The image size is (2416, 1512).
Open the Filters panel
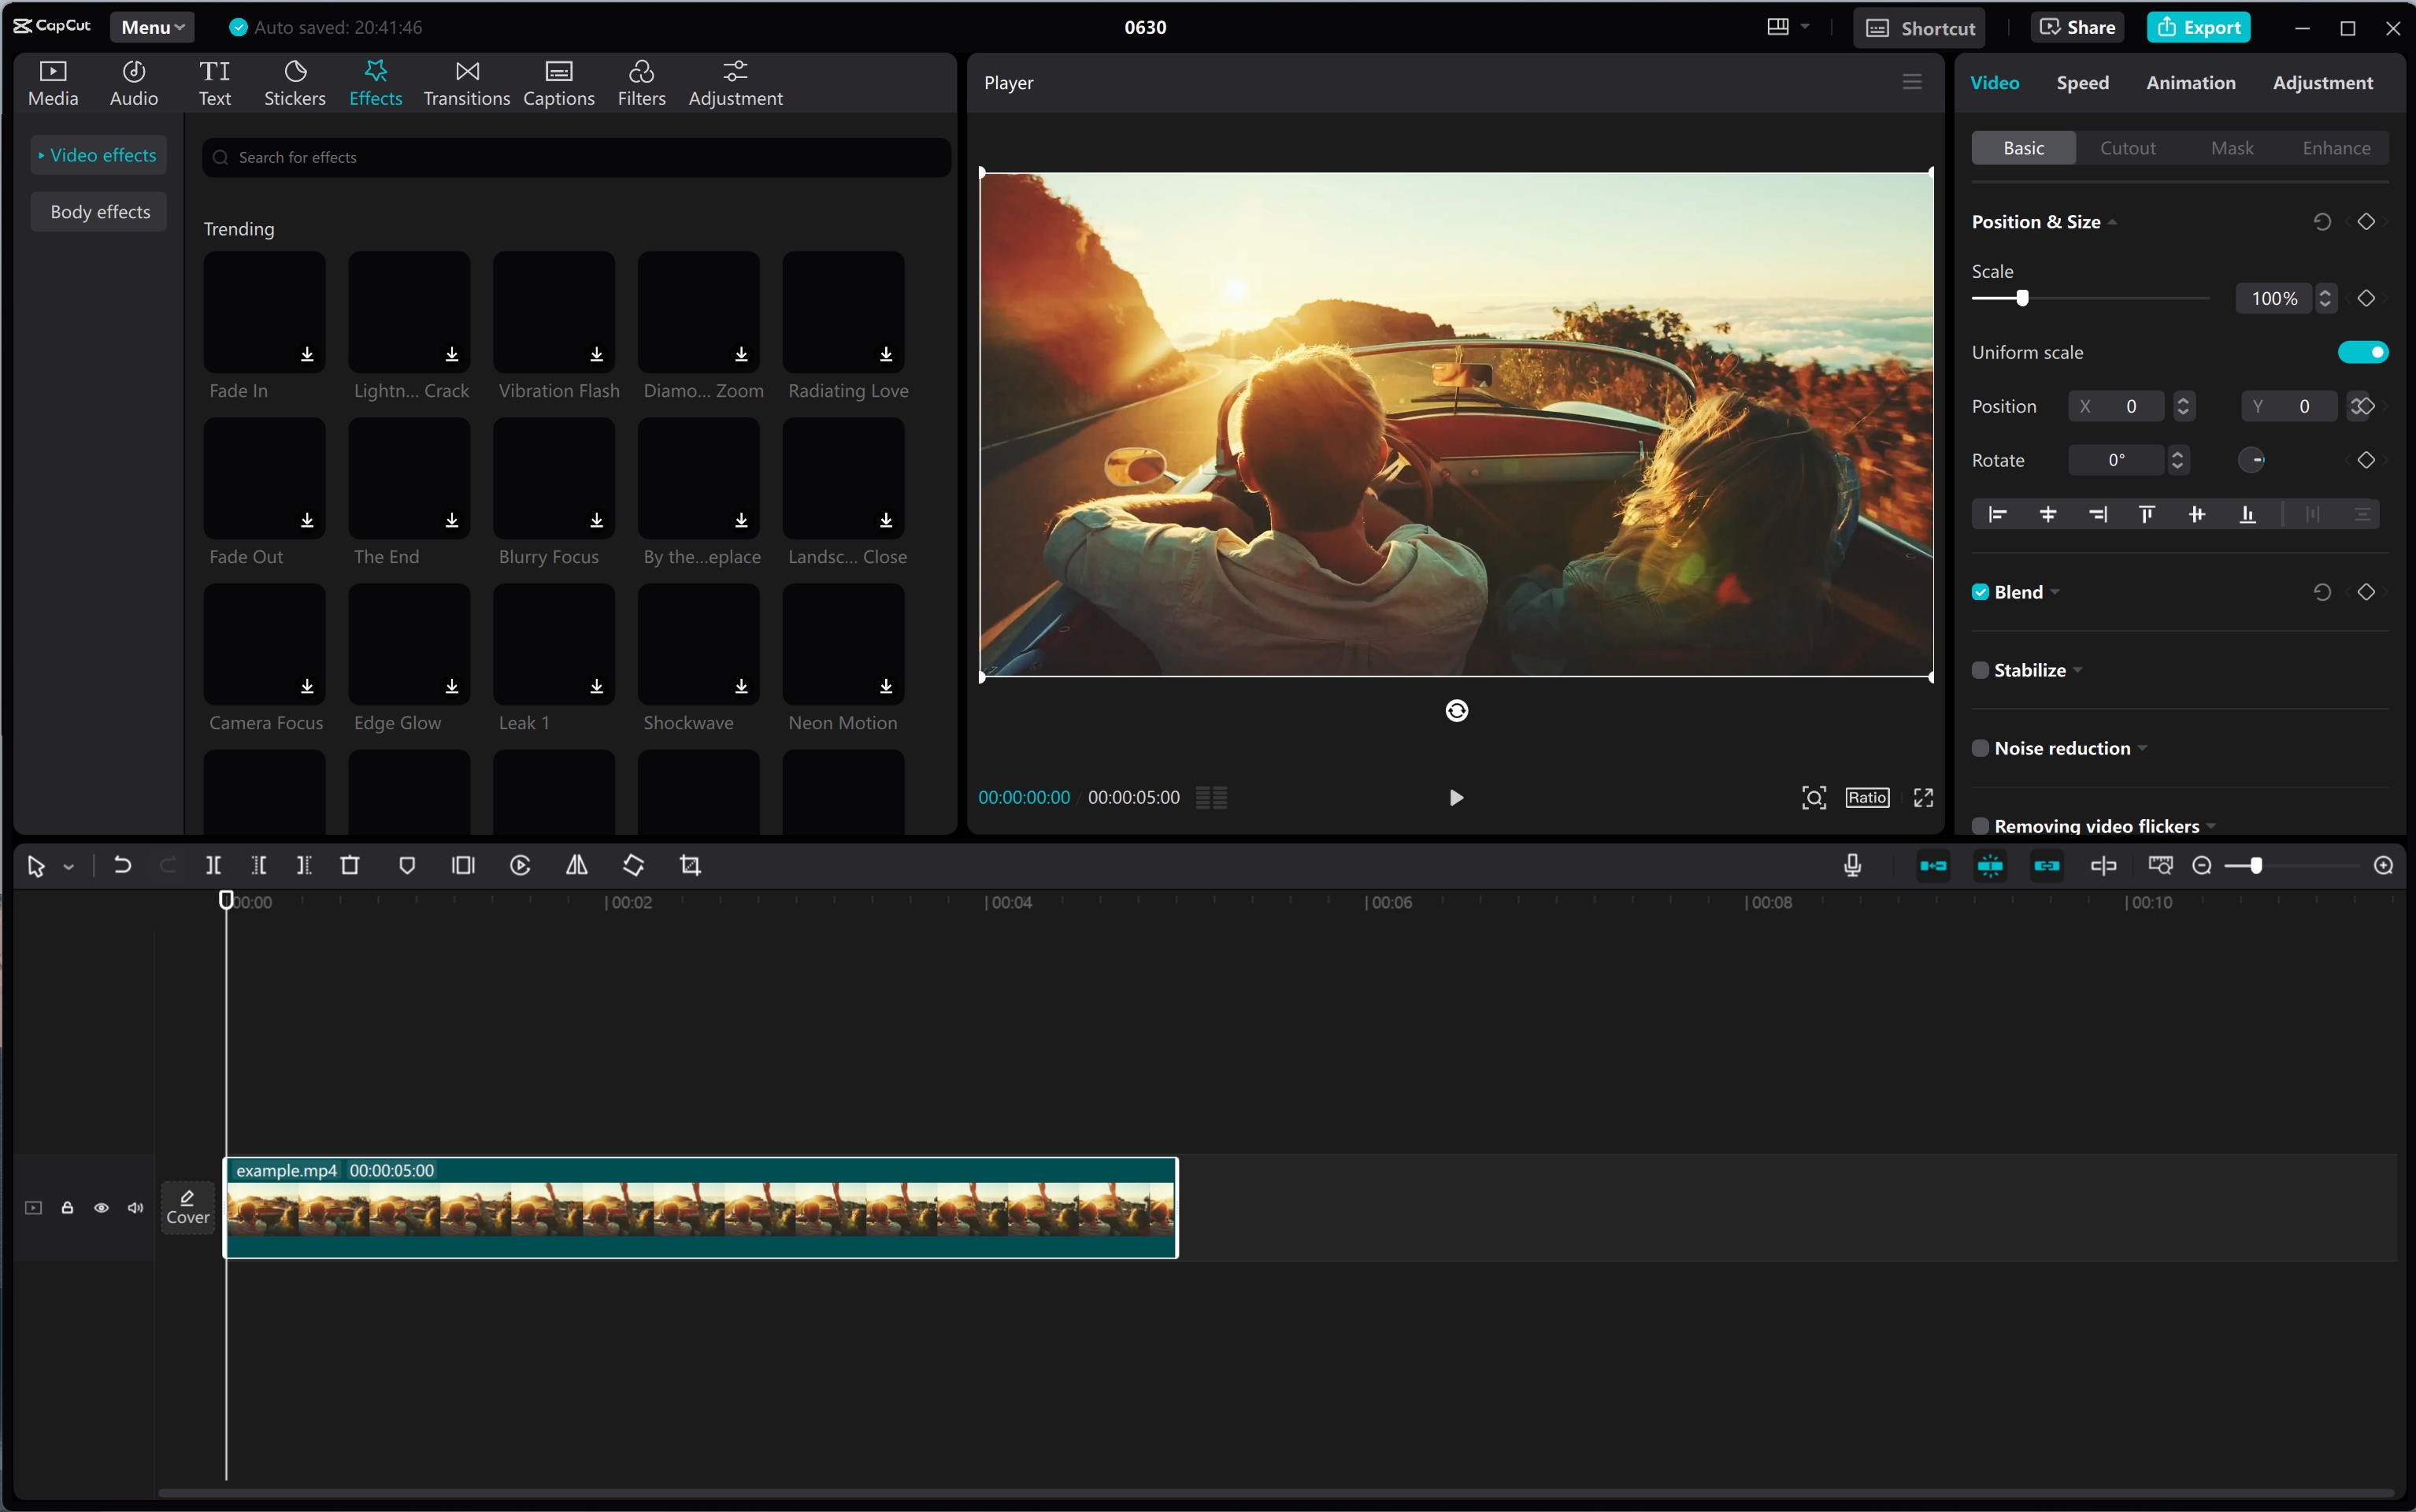tap(641, 83)
